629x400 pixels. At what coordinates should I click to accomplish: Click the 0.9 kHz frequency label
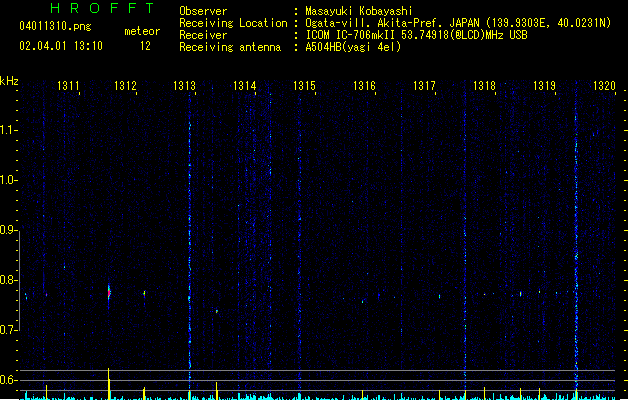(8, 229)
